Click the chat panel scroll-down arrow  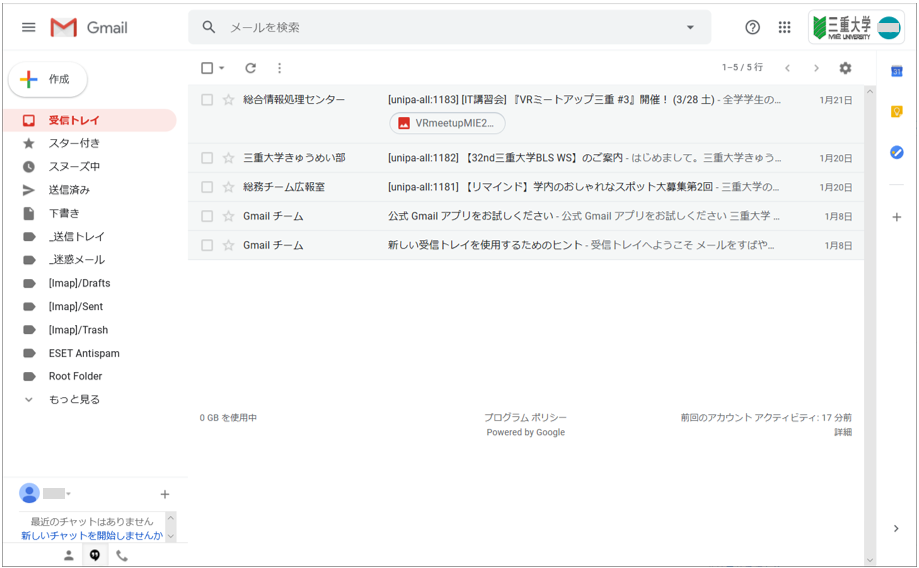point(171,536)
